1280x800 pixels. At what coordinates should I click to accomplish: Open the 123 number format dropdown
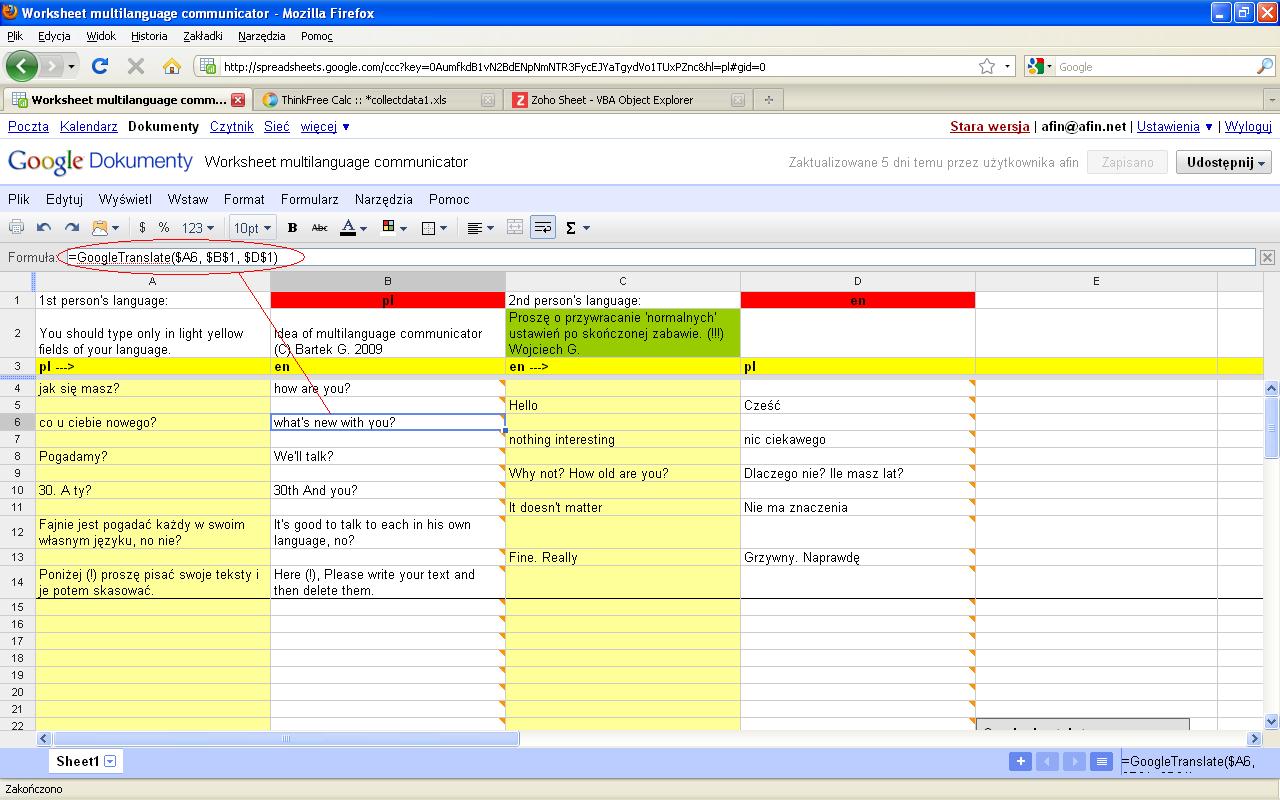point(197,228)
